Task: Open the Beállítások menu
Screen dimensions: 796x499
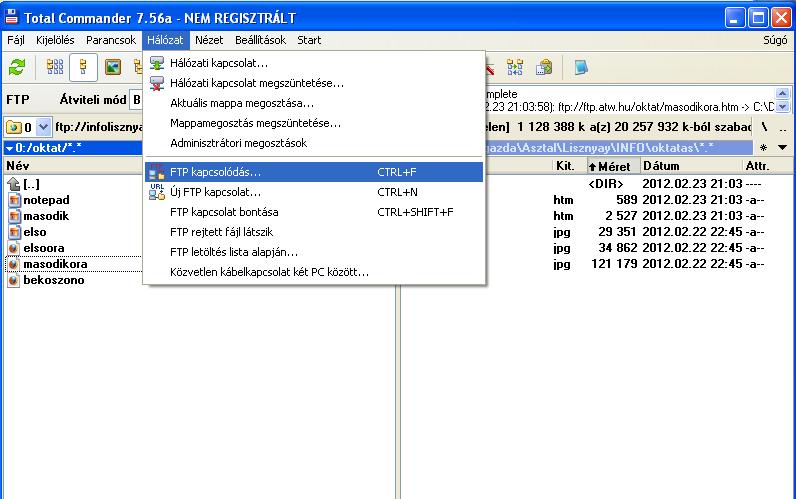Action: click(260, 40)
